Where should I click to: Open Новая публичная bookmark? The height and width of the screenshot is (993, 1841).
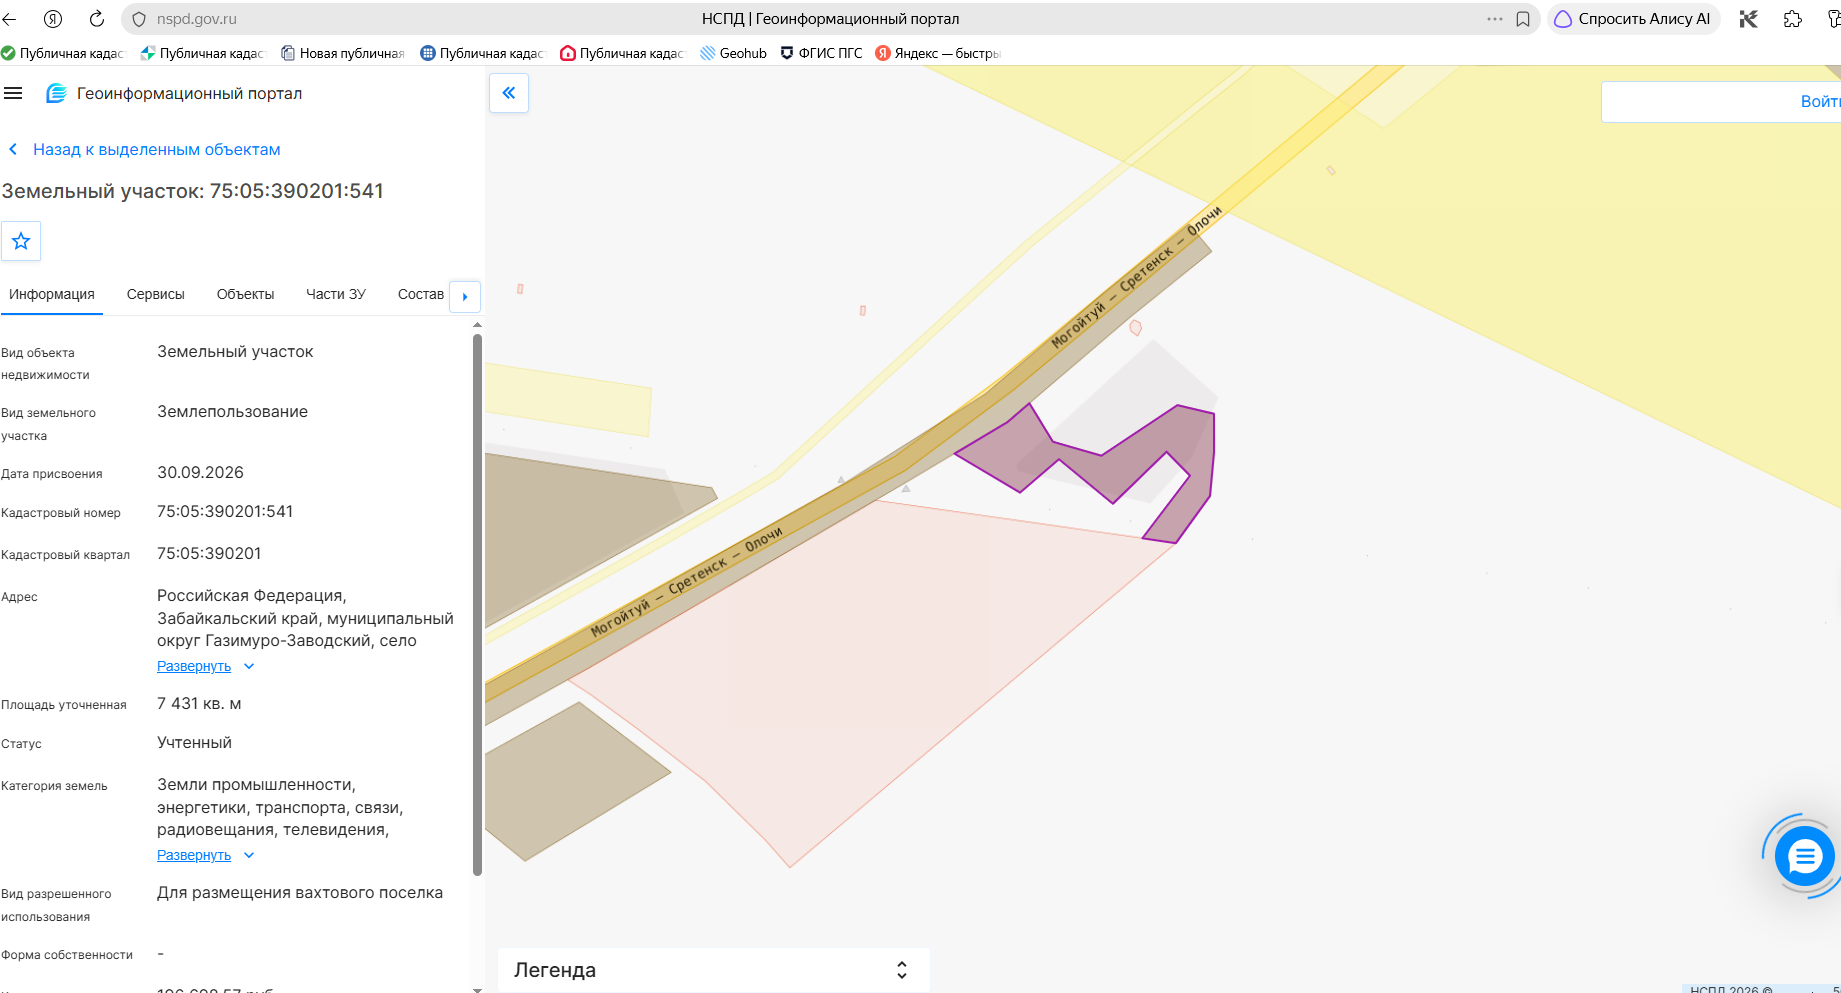point(342,53)
